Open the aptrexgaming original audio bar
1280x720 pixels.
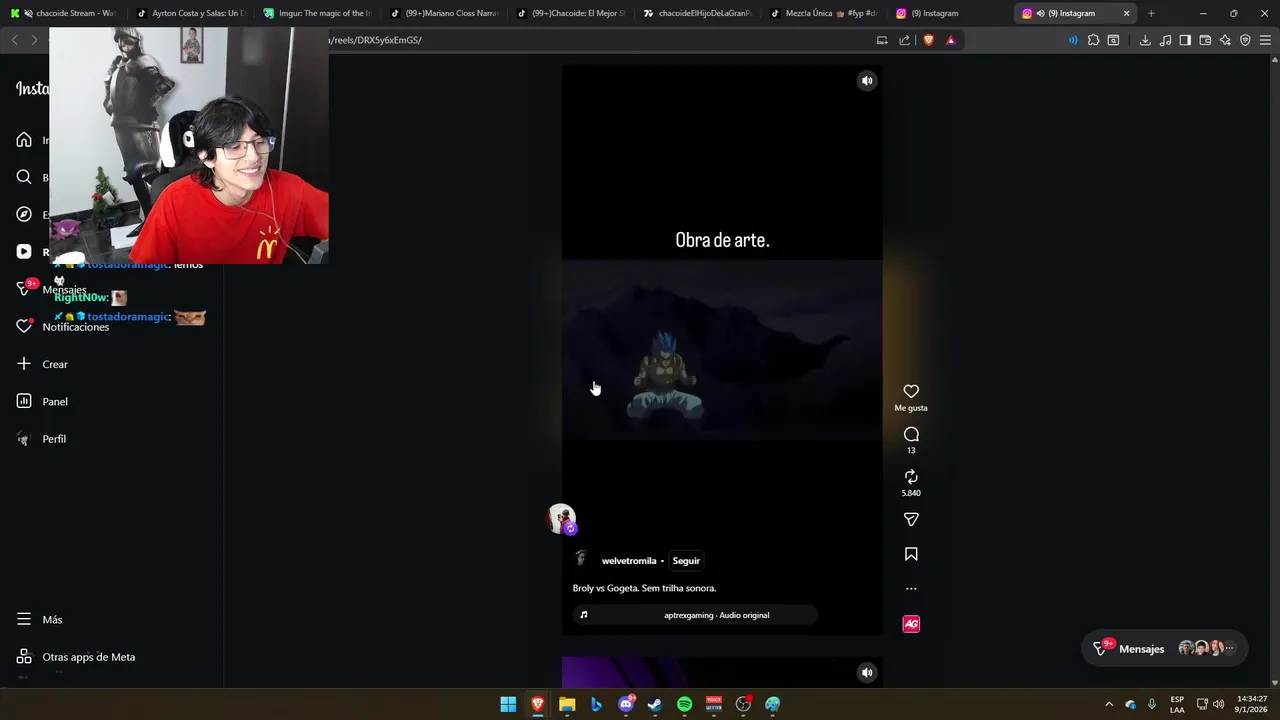[695, 615]
